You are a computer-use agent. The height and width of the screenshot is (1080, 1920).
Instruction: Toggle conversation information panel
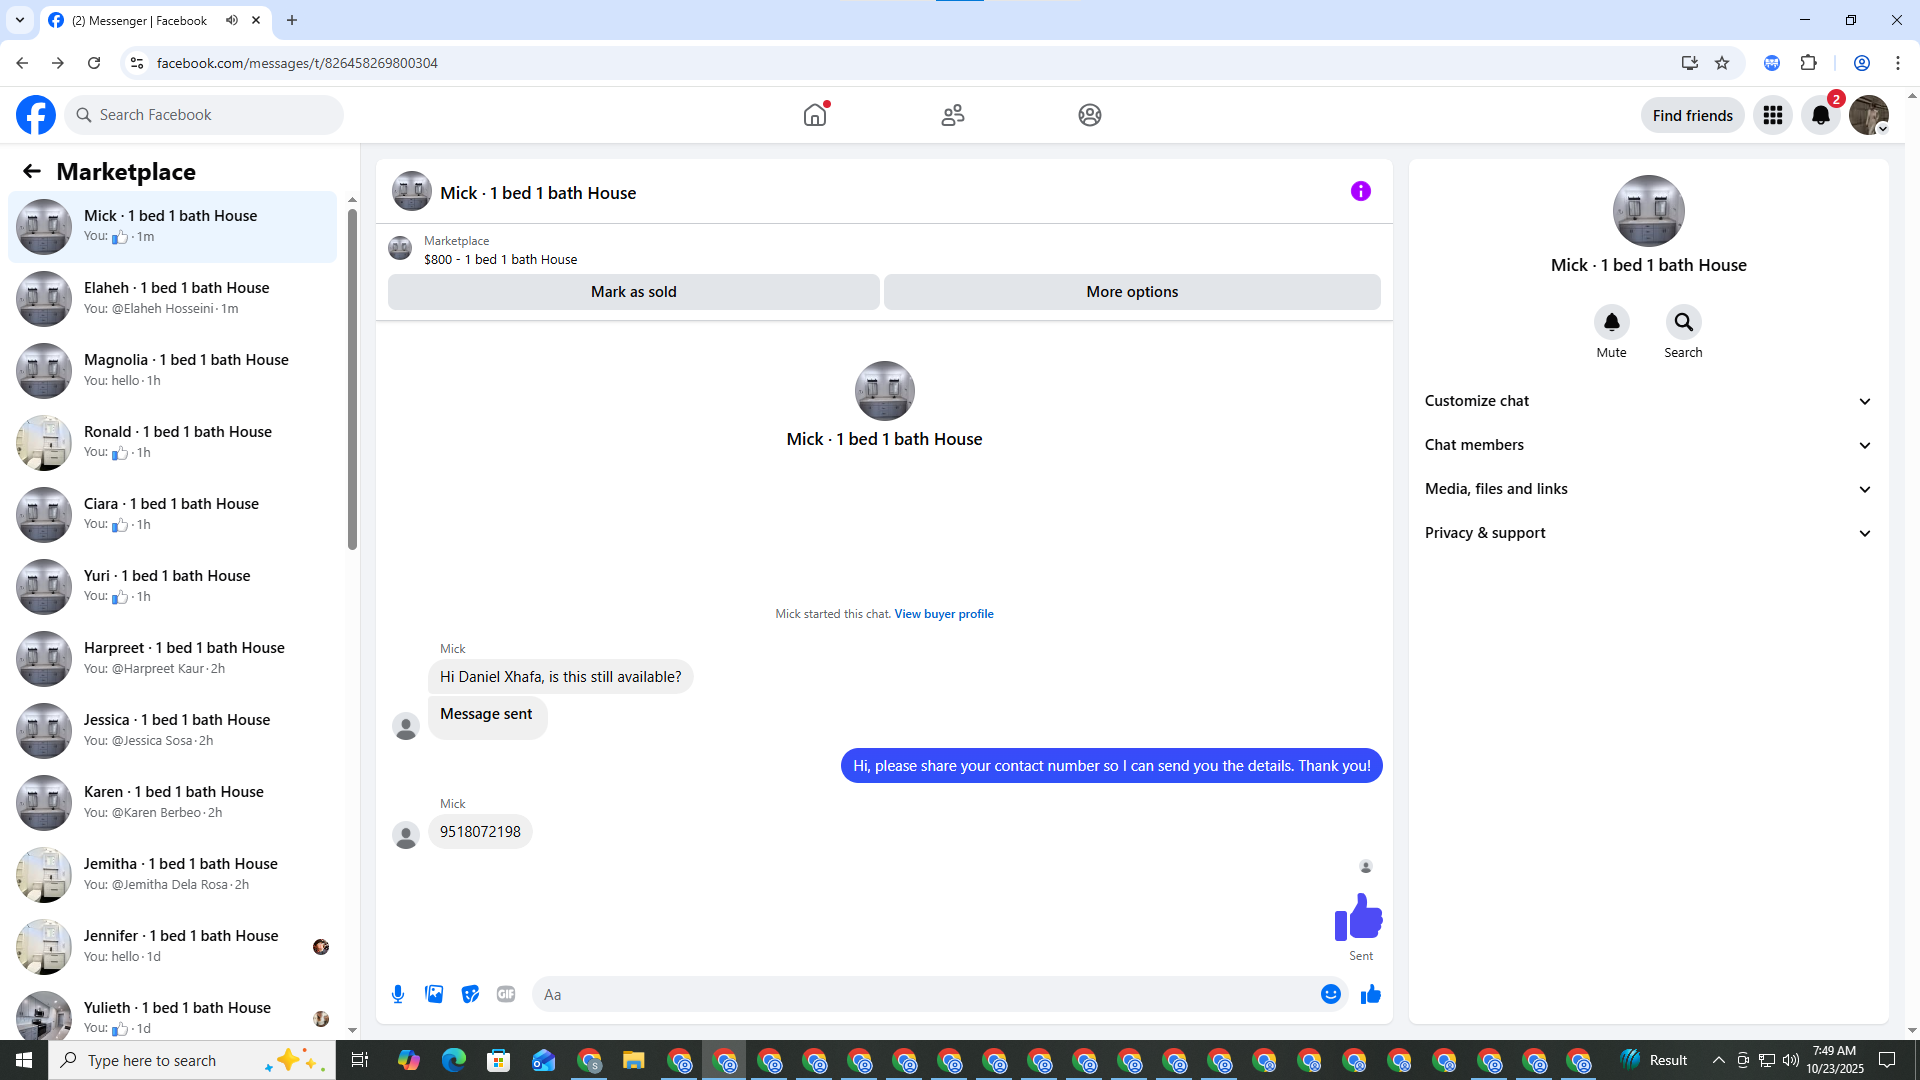[1360, 191]
